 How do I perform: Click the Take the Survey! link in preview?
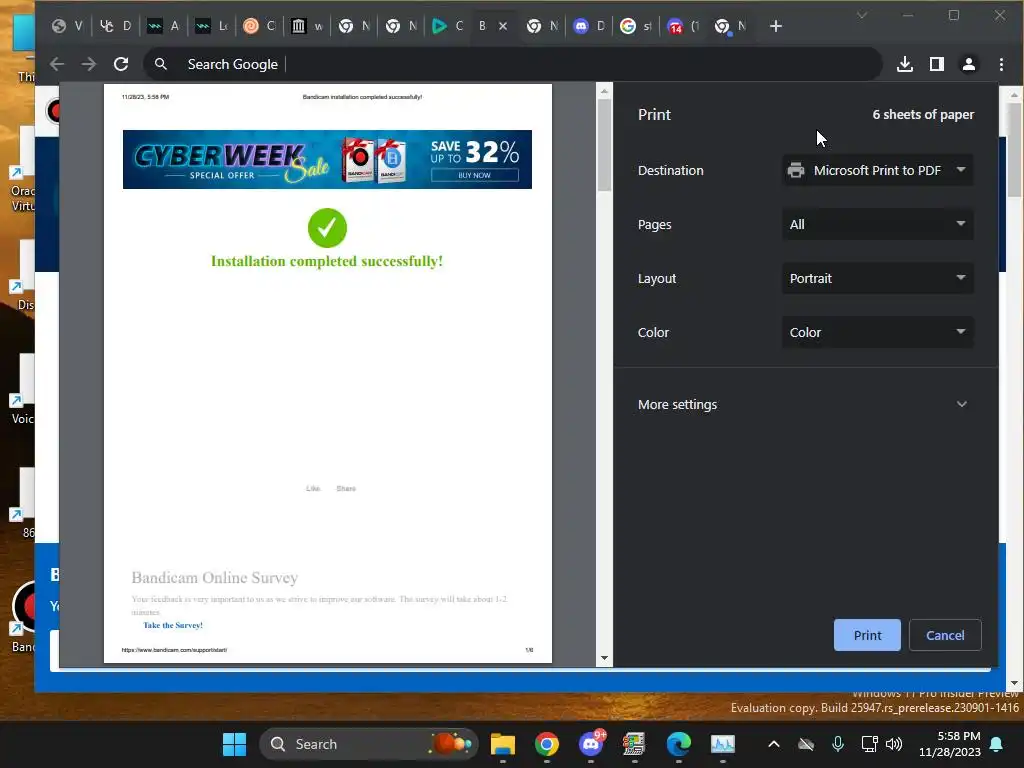tap(173, 625)
